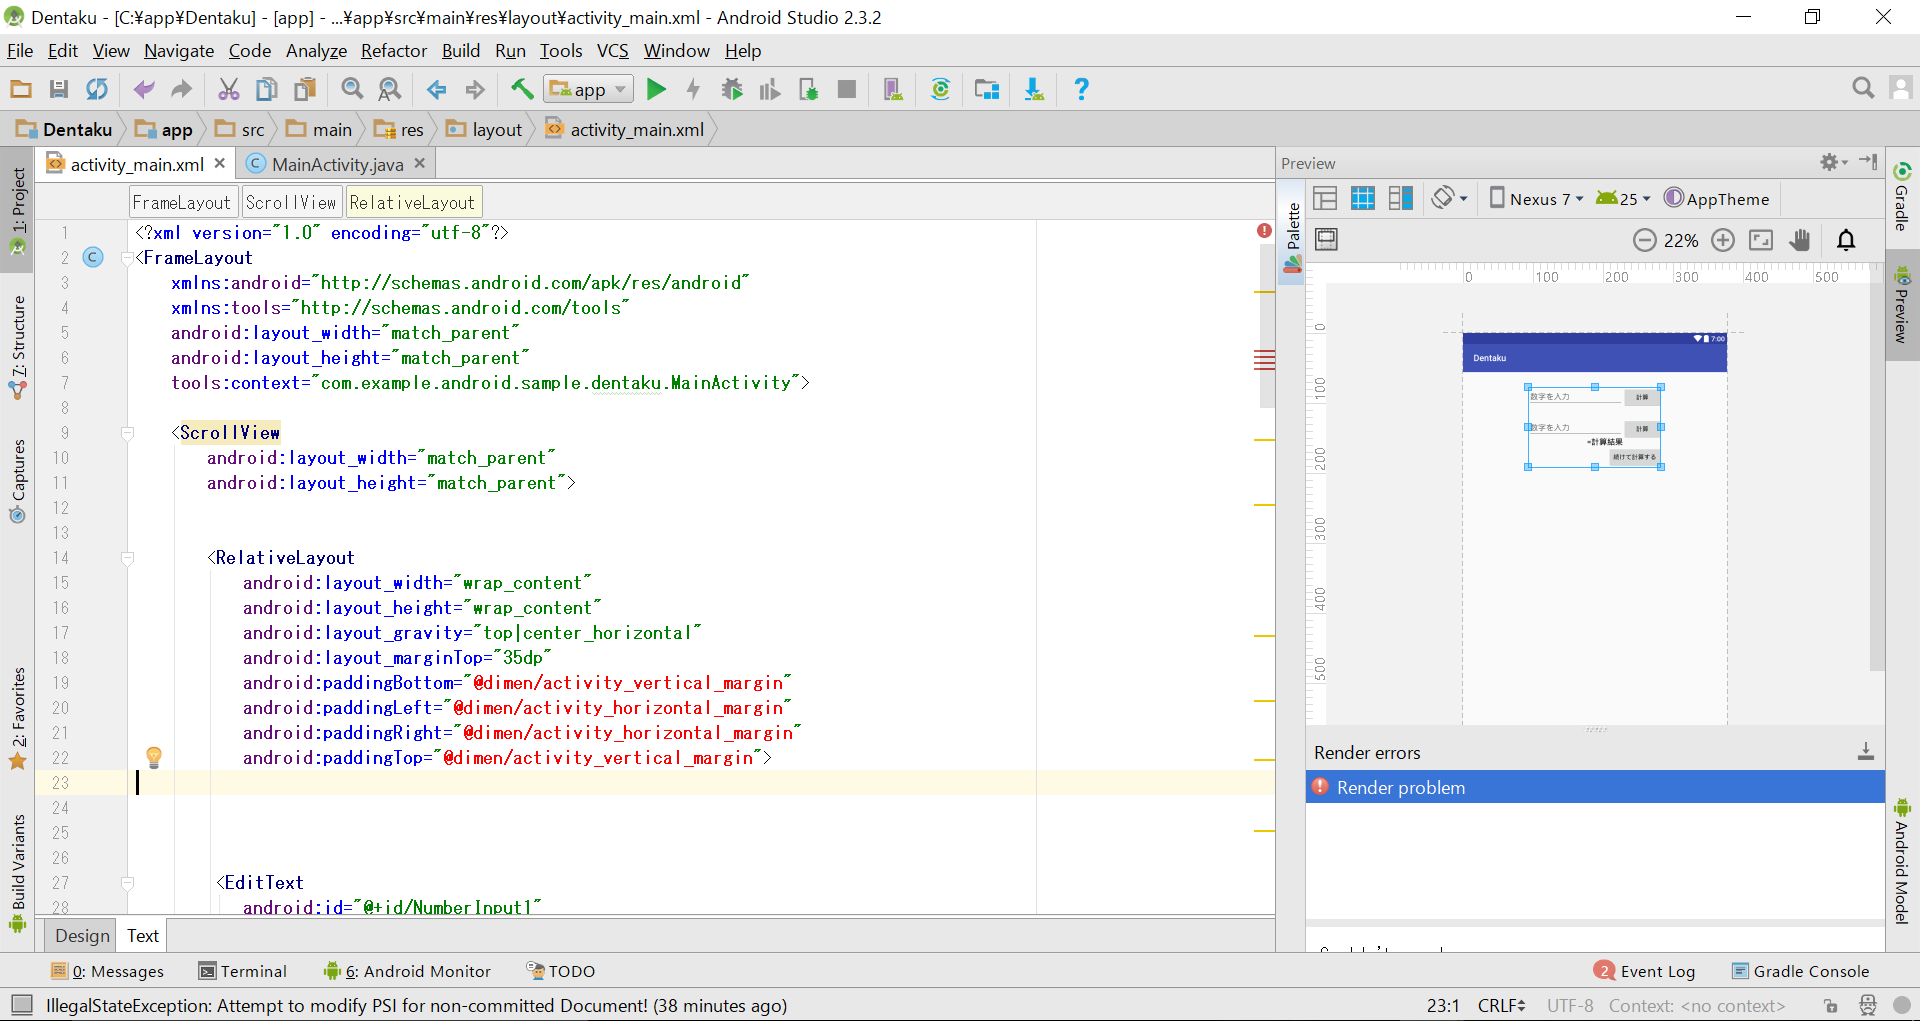Screen dimensions: 1920x1021
Task: Click the preview warnings bell icon
Action: [1847, 240]
